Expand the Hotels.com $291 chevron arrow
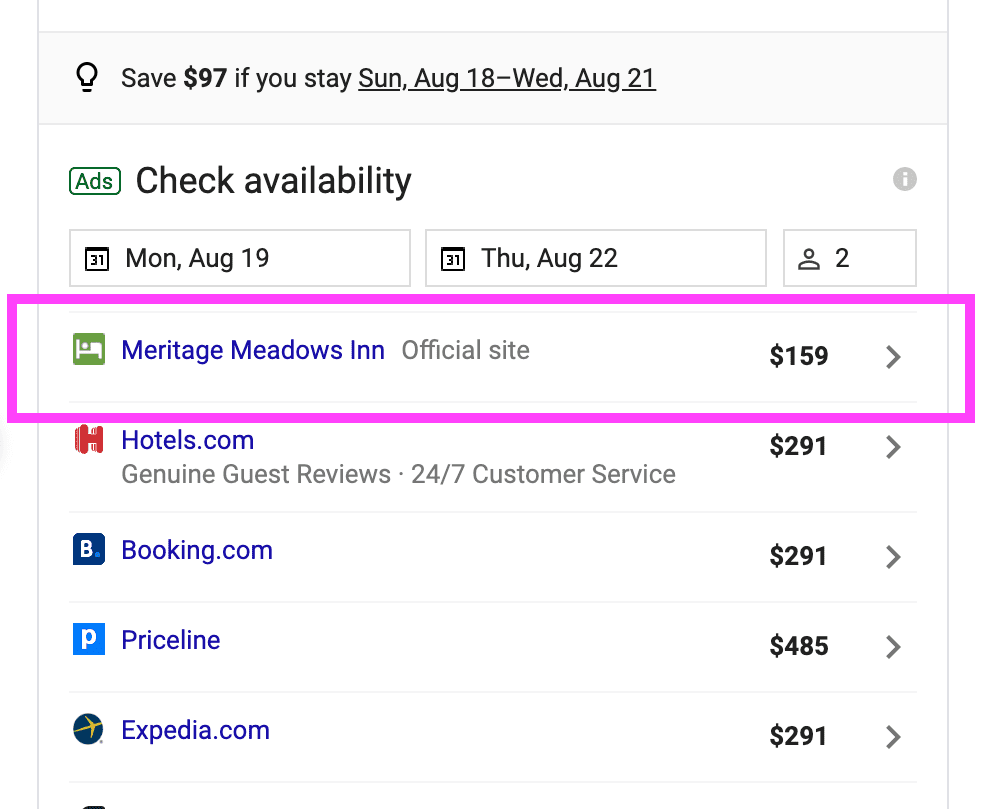The height and width of the screenshot is (809, 1000). point(893,447)
